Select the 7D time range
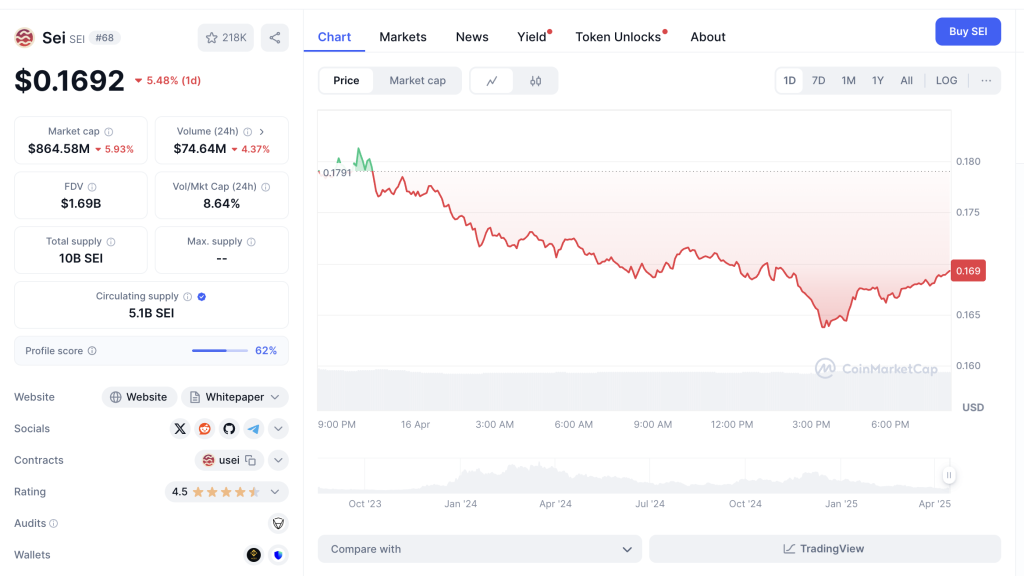This screenshot has height=576, width=1024. point(818,81)
